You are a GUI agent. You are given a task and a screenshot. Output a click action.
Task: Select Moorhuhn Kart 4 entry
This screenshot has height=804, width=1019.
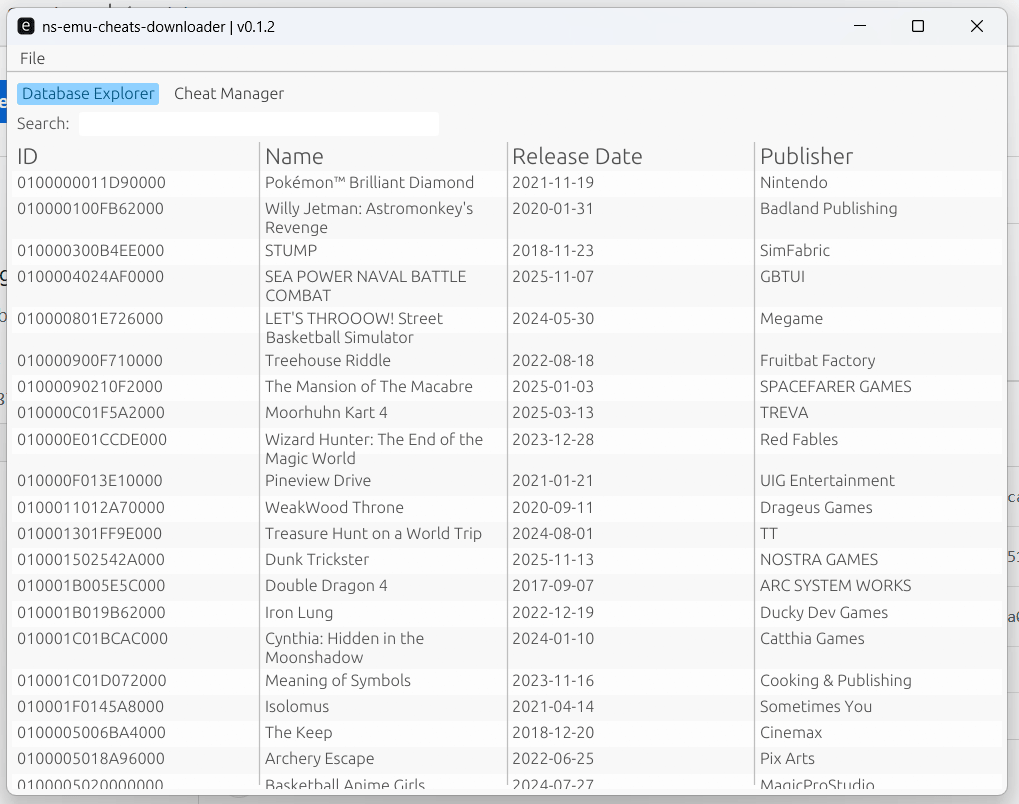click(326, 413)
